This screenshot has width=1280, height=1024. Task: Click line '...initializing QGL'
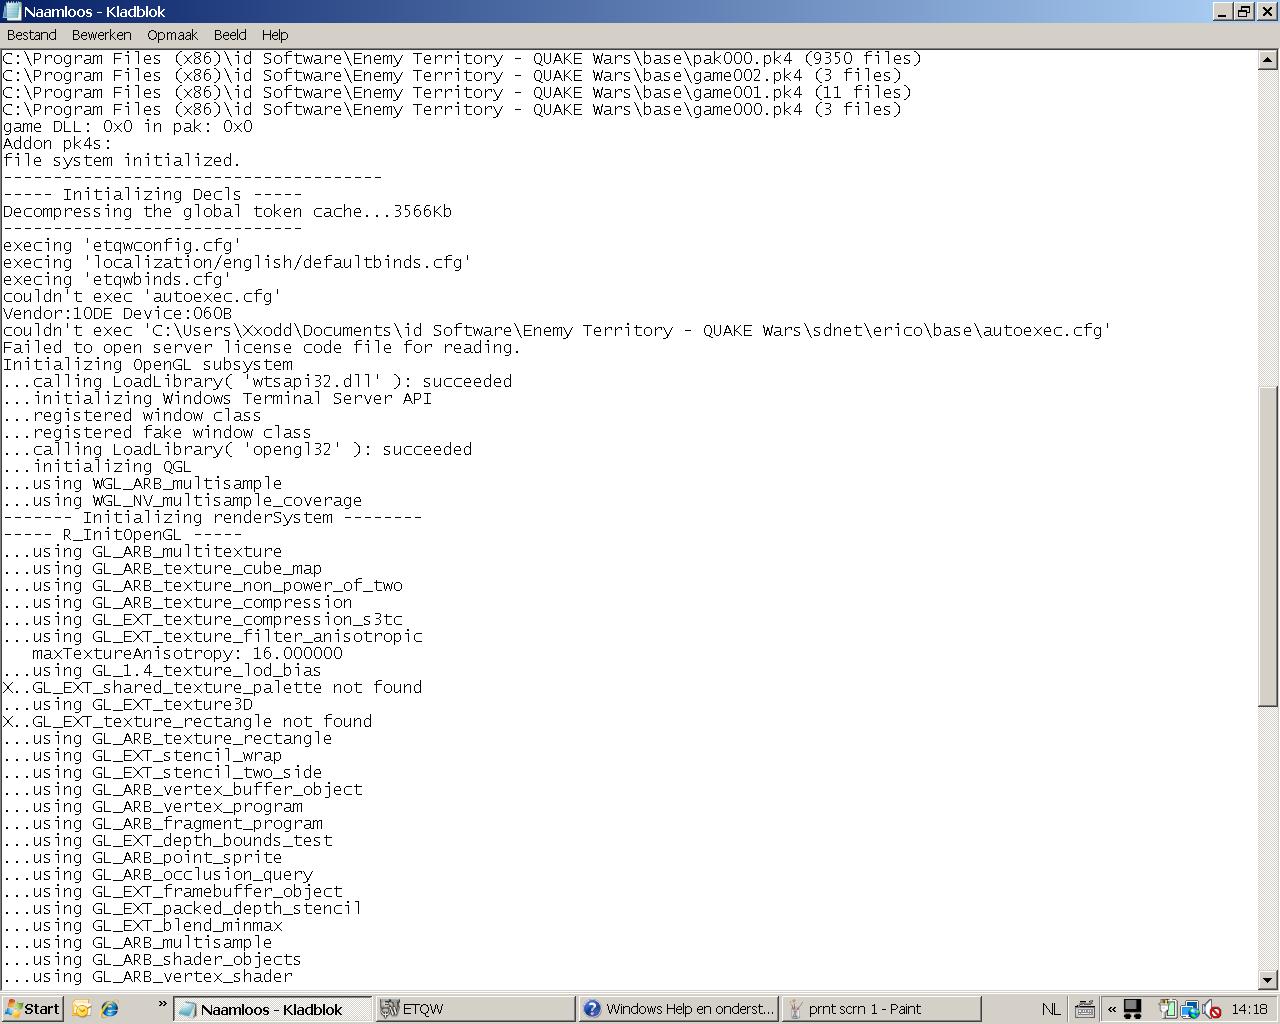[x=97, y=466]
